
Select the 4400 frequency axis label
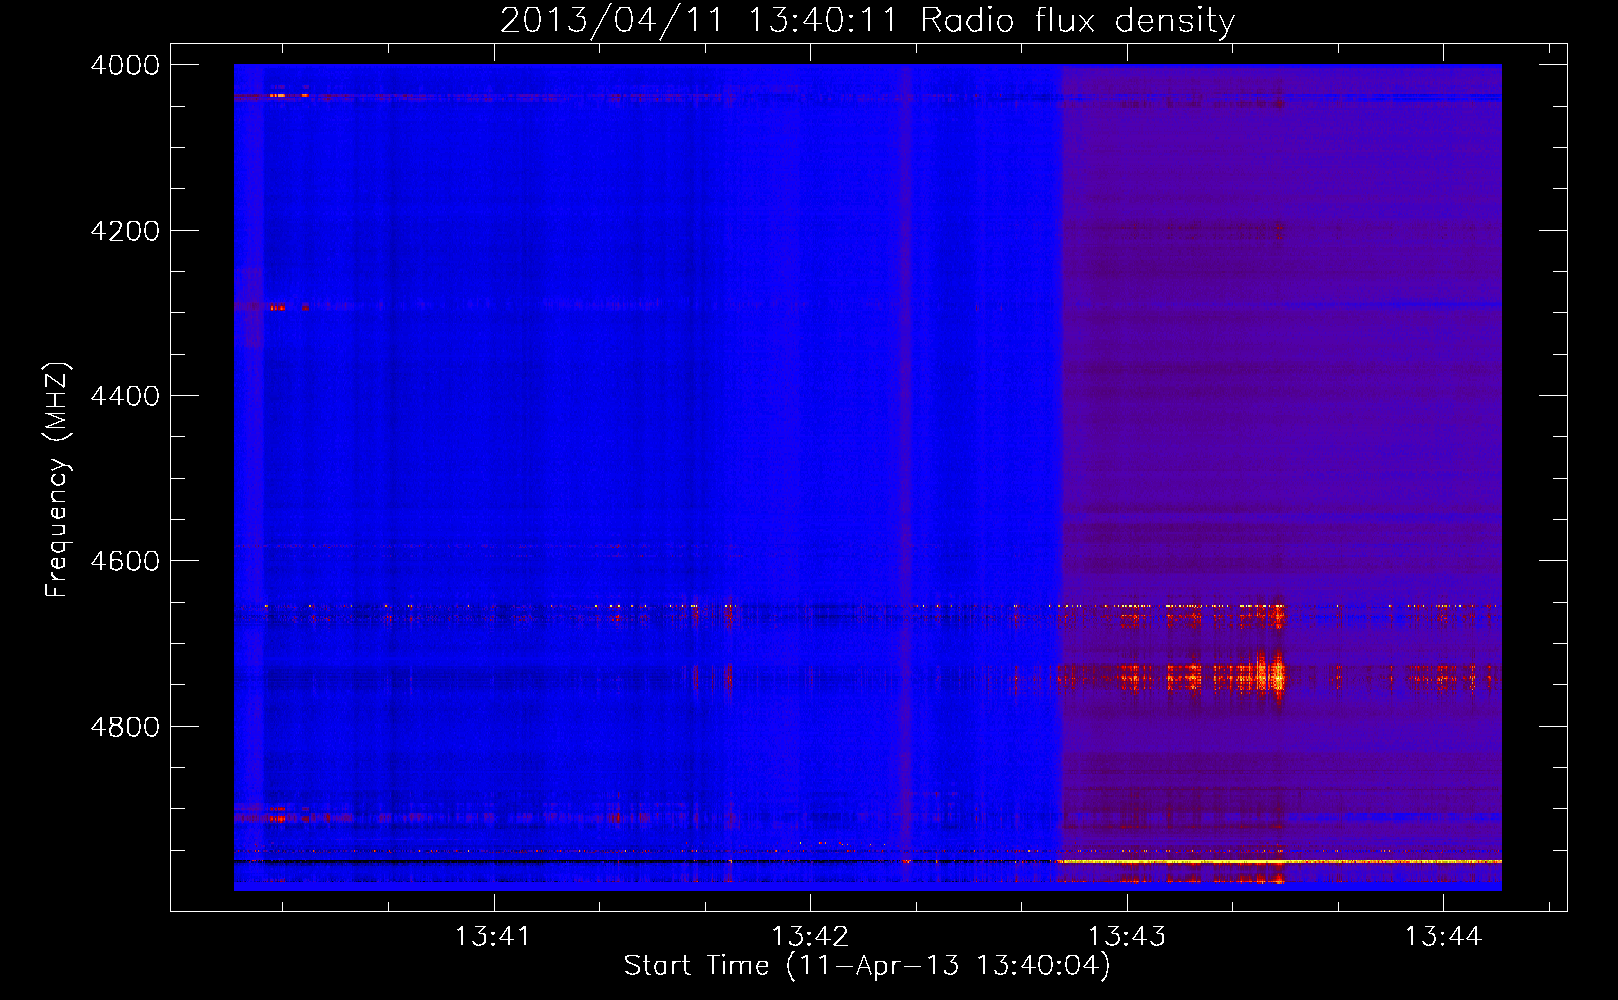[x=124, y=396]
